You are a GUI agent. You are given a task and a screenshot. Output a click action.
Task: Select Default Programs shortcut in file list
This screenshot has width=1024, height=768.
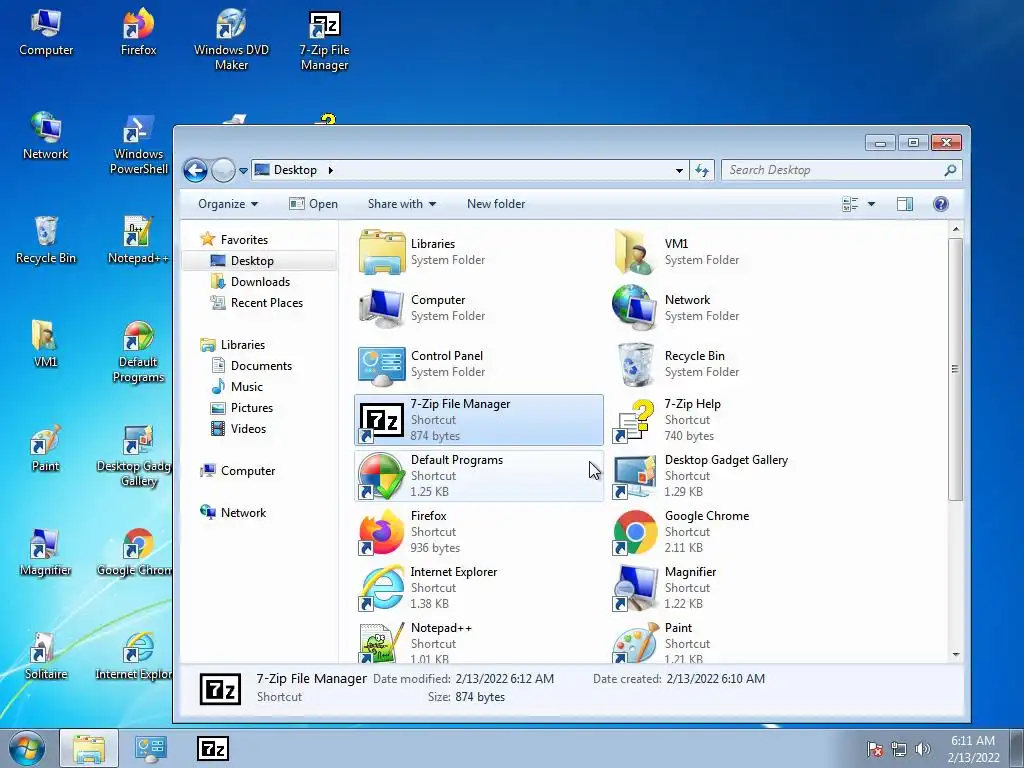pos(479,475)
